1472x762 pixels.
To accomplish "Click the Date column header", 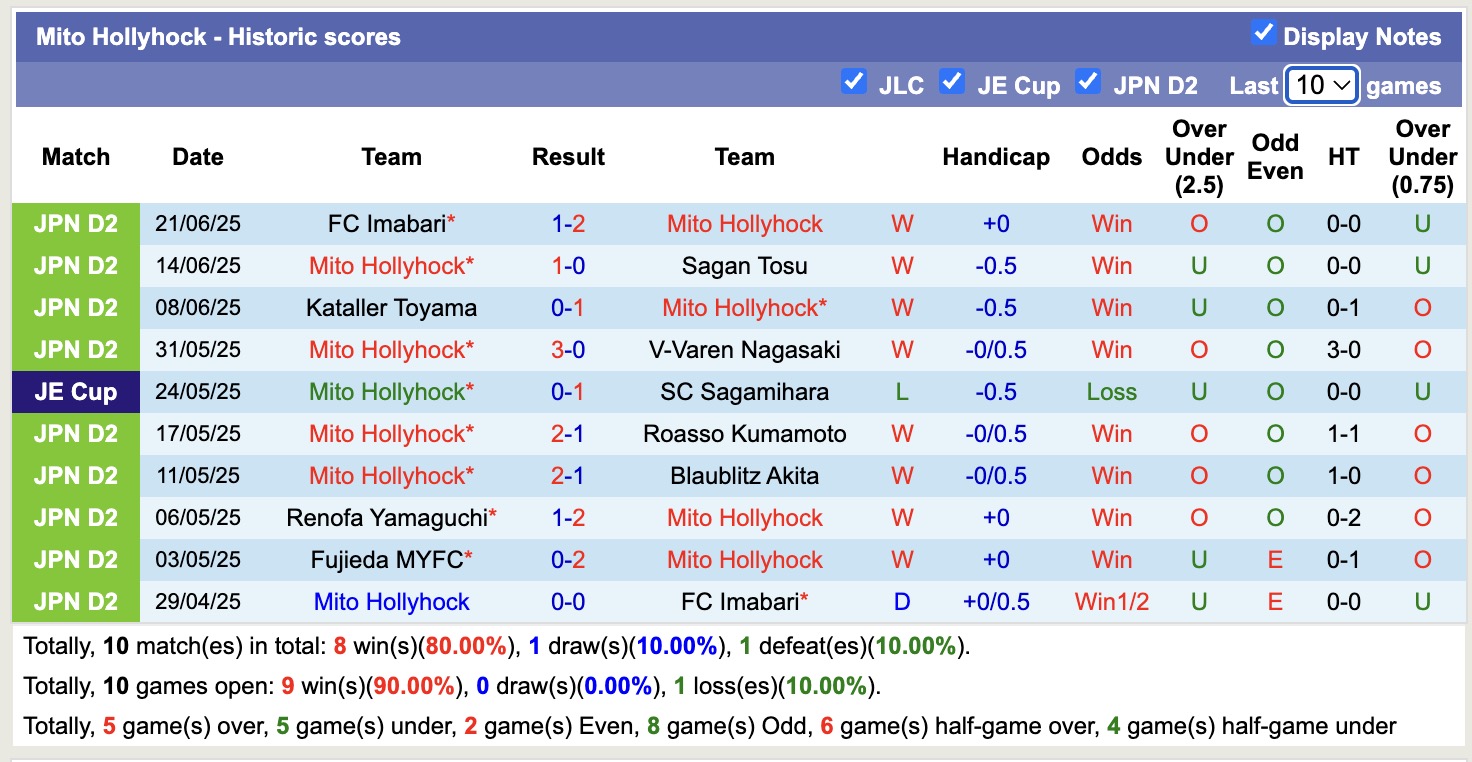I will [197, 156].
